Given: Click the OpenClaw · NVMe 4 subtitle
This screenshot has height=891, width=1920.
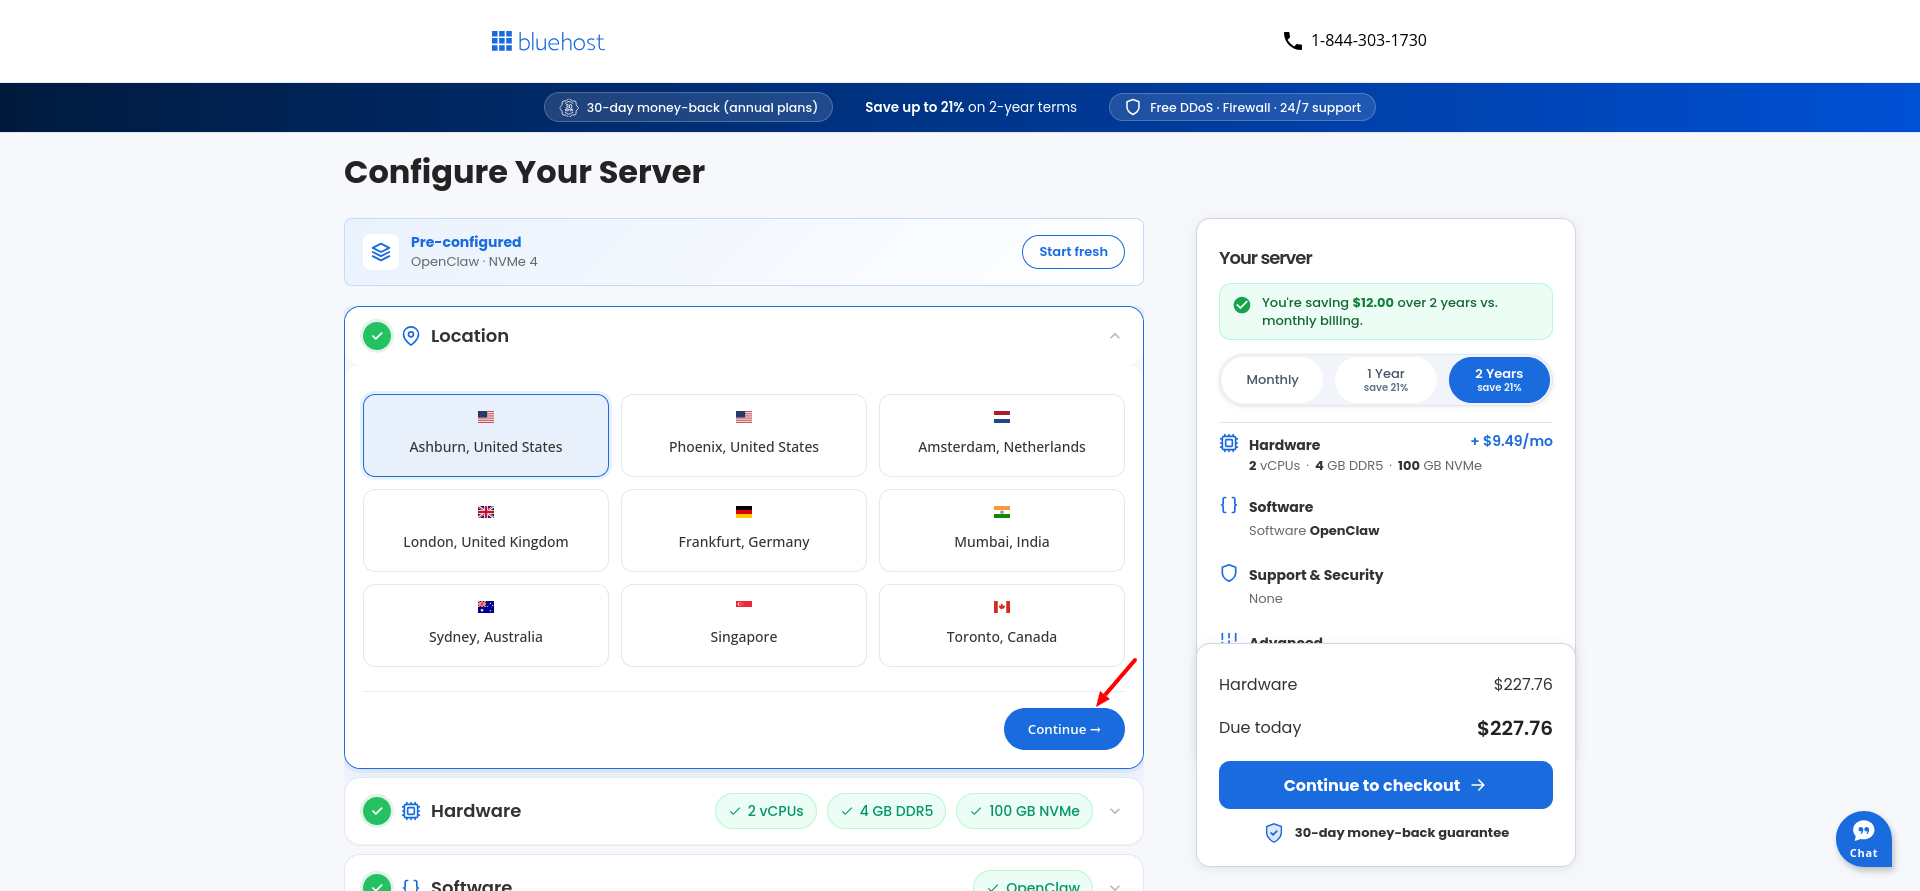Looking at the screenshot, I should pos(474,262).
